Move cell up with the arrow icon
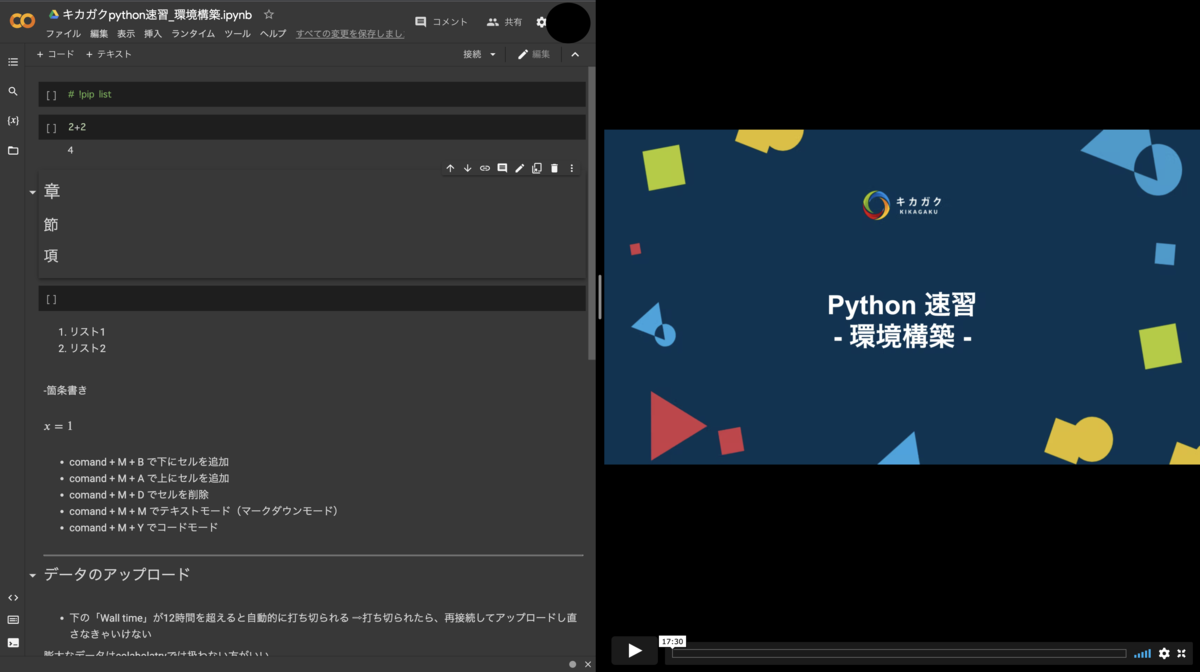The width and height of the screenshot is (1200, 672). coord(450,168)
